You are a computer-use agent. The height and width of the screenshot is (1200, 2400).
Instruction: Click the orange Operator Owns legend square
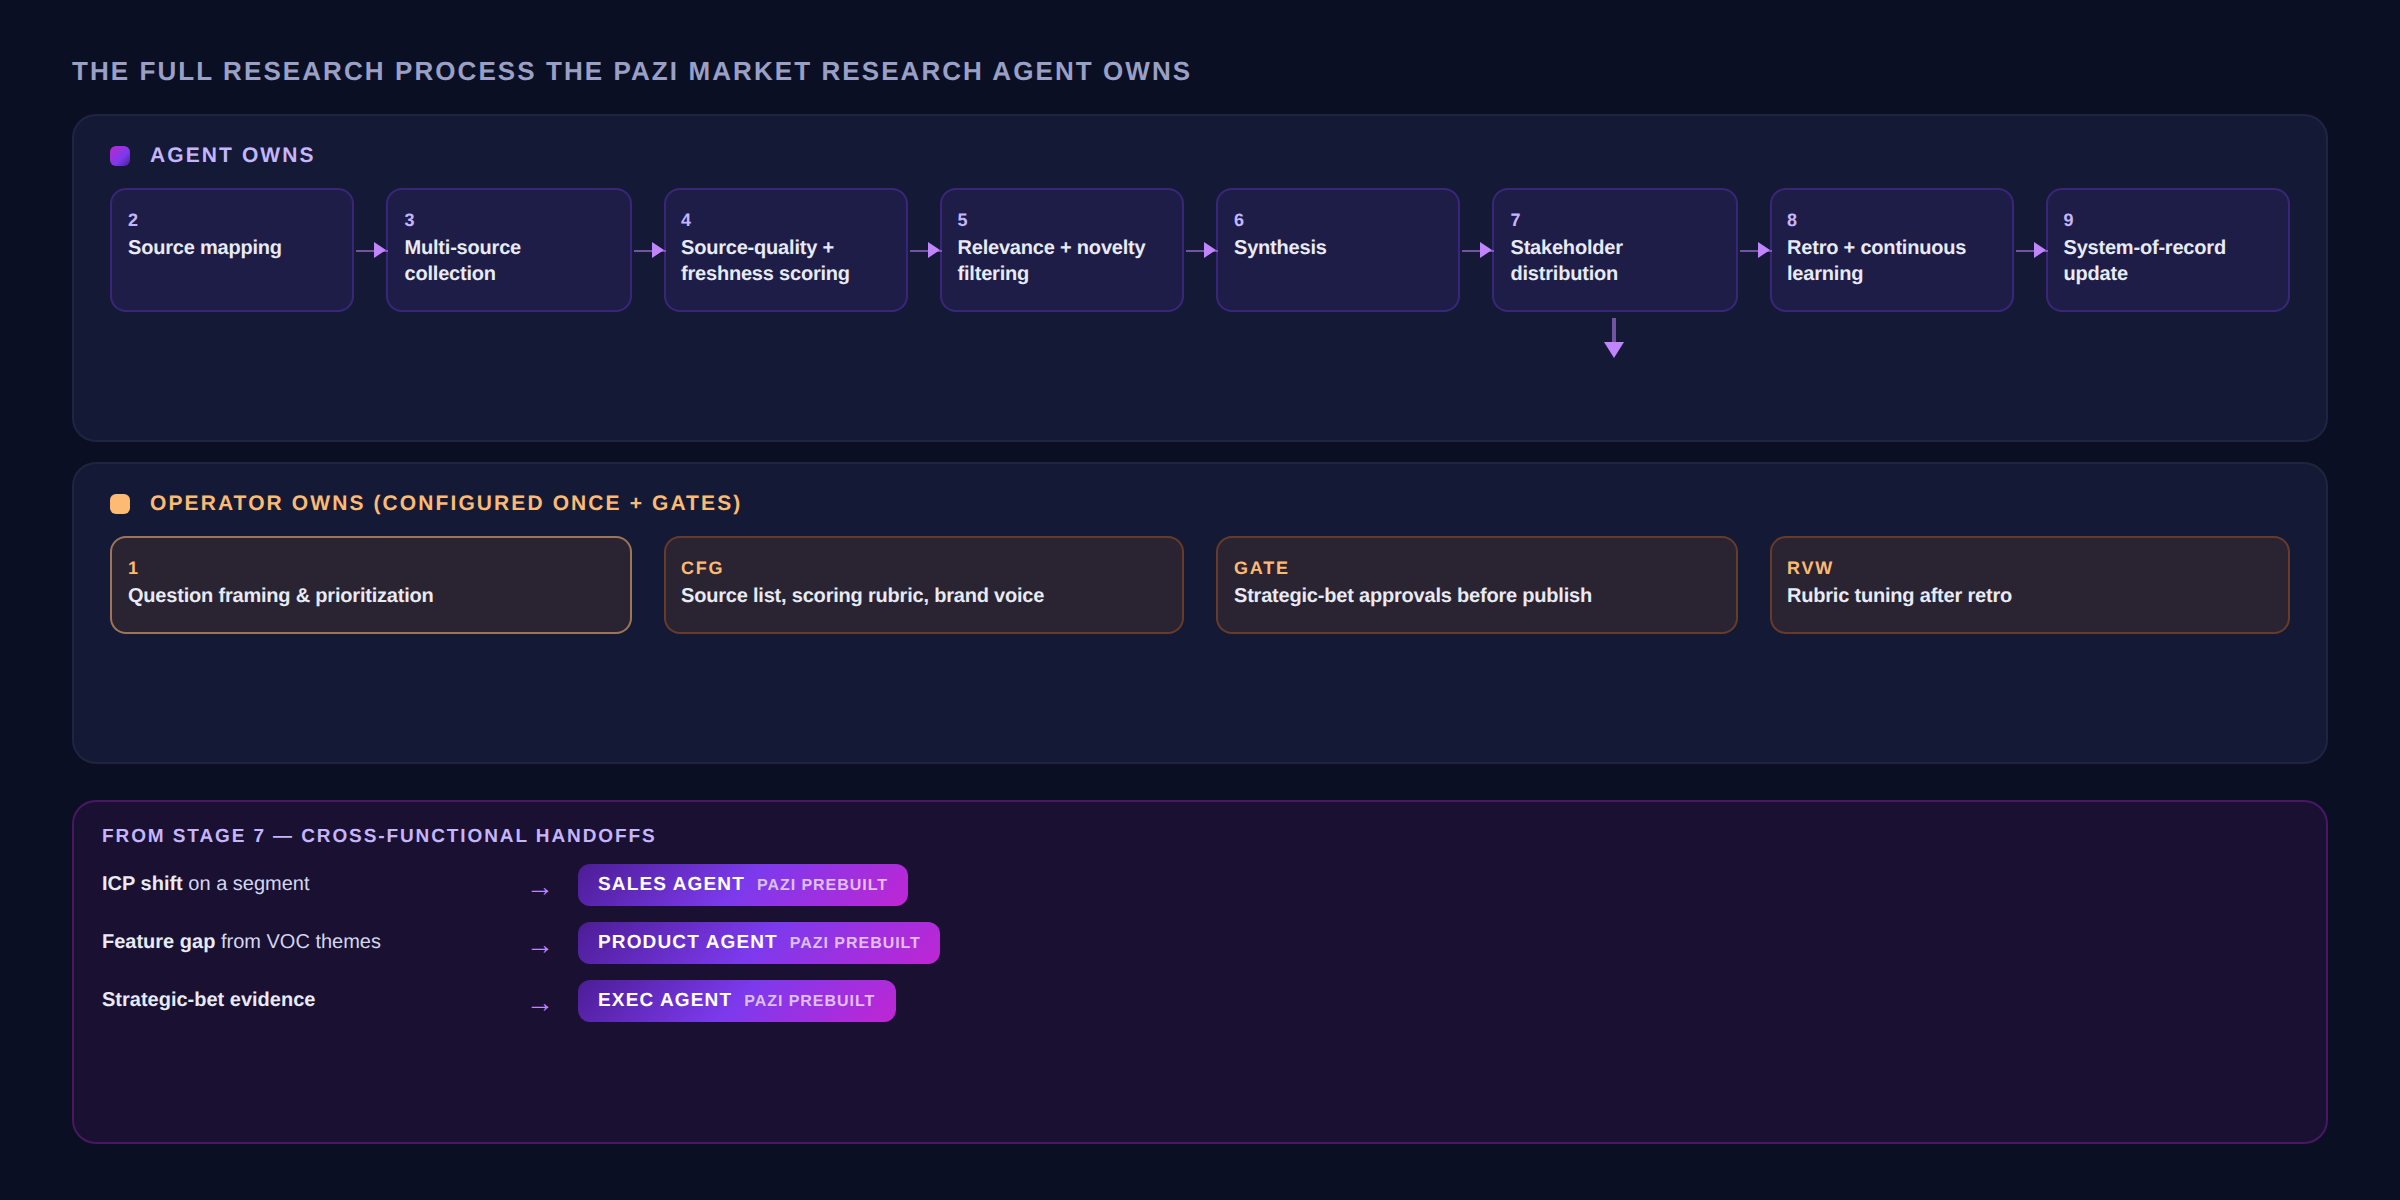[x=120, y=503]
